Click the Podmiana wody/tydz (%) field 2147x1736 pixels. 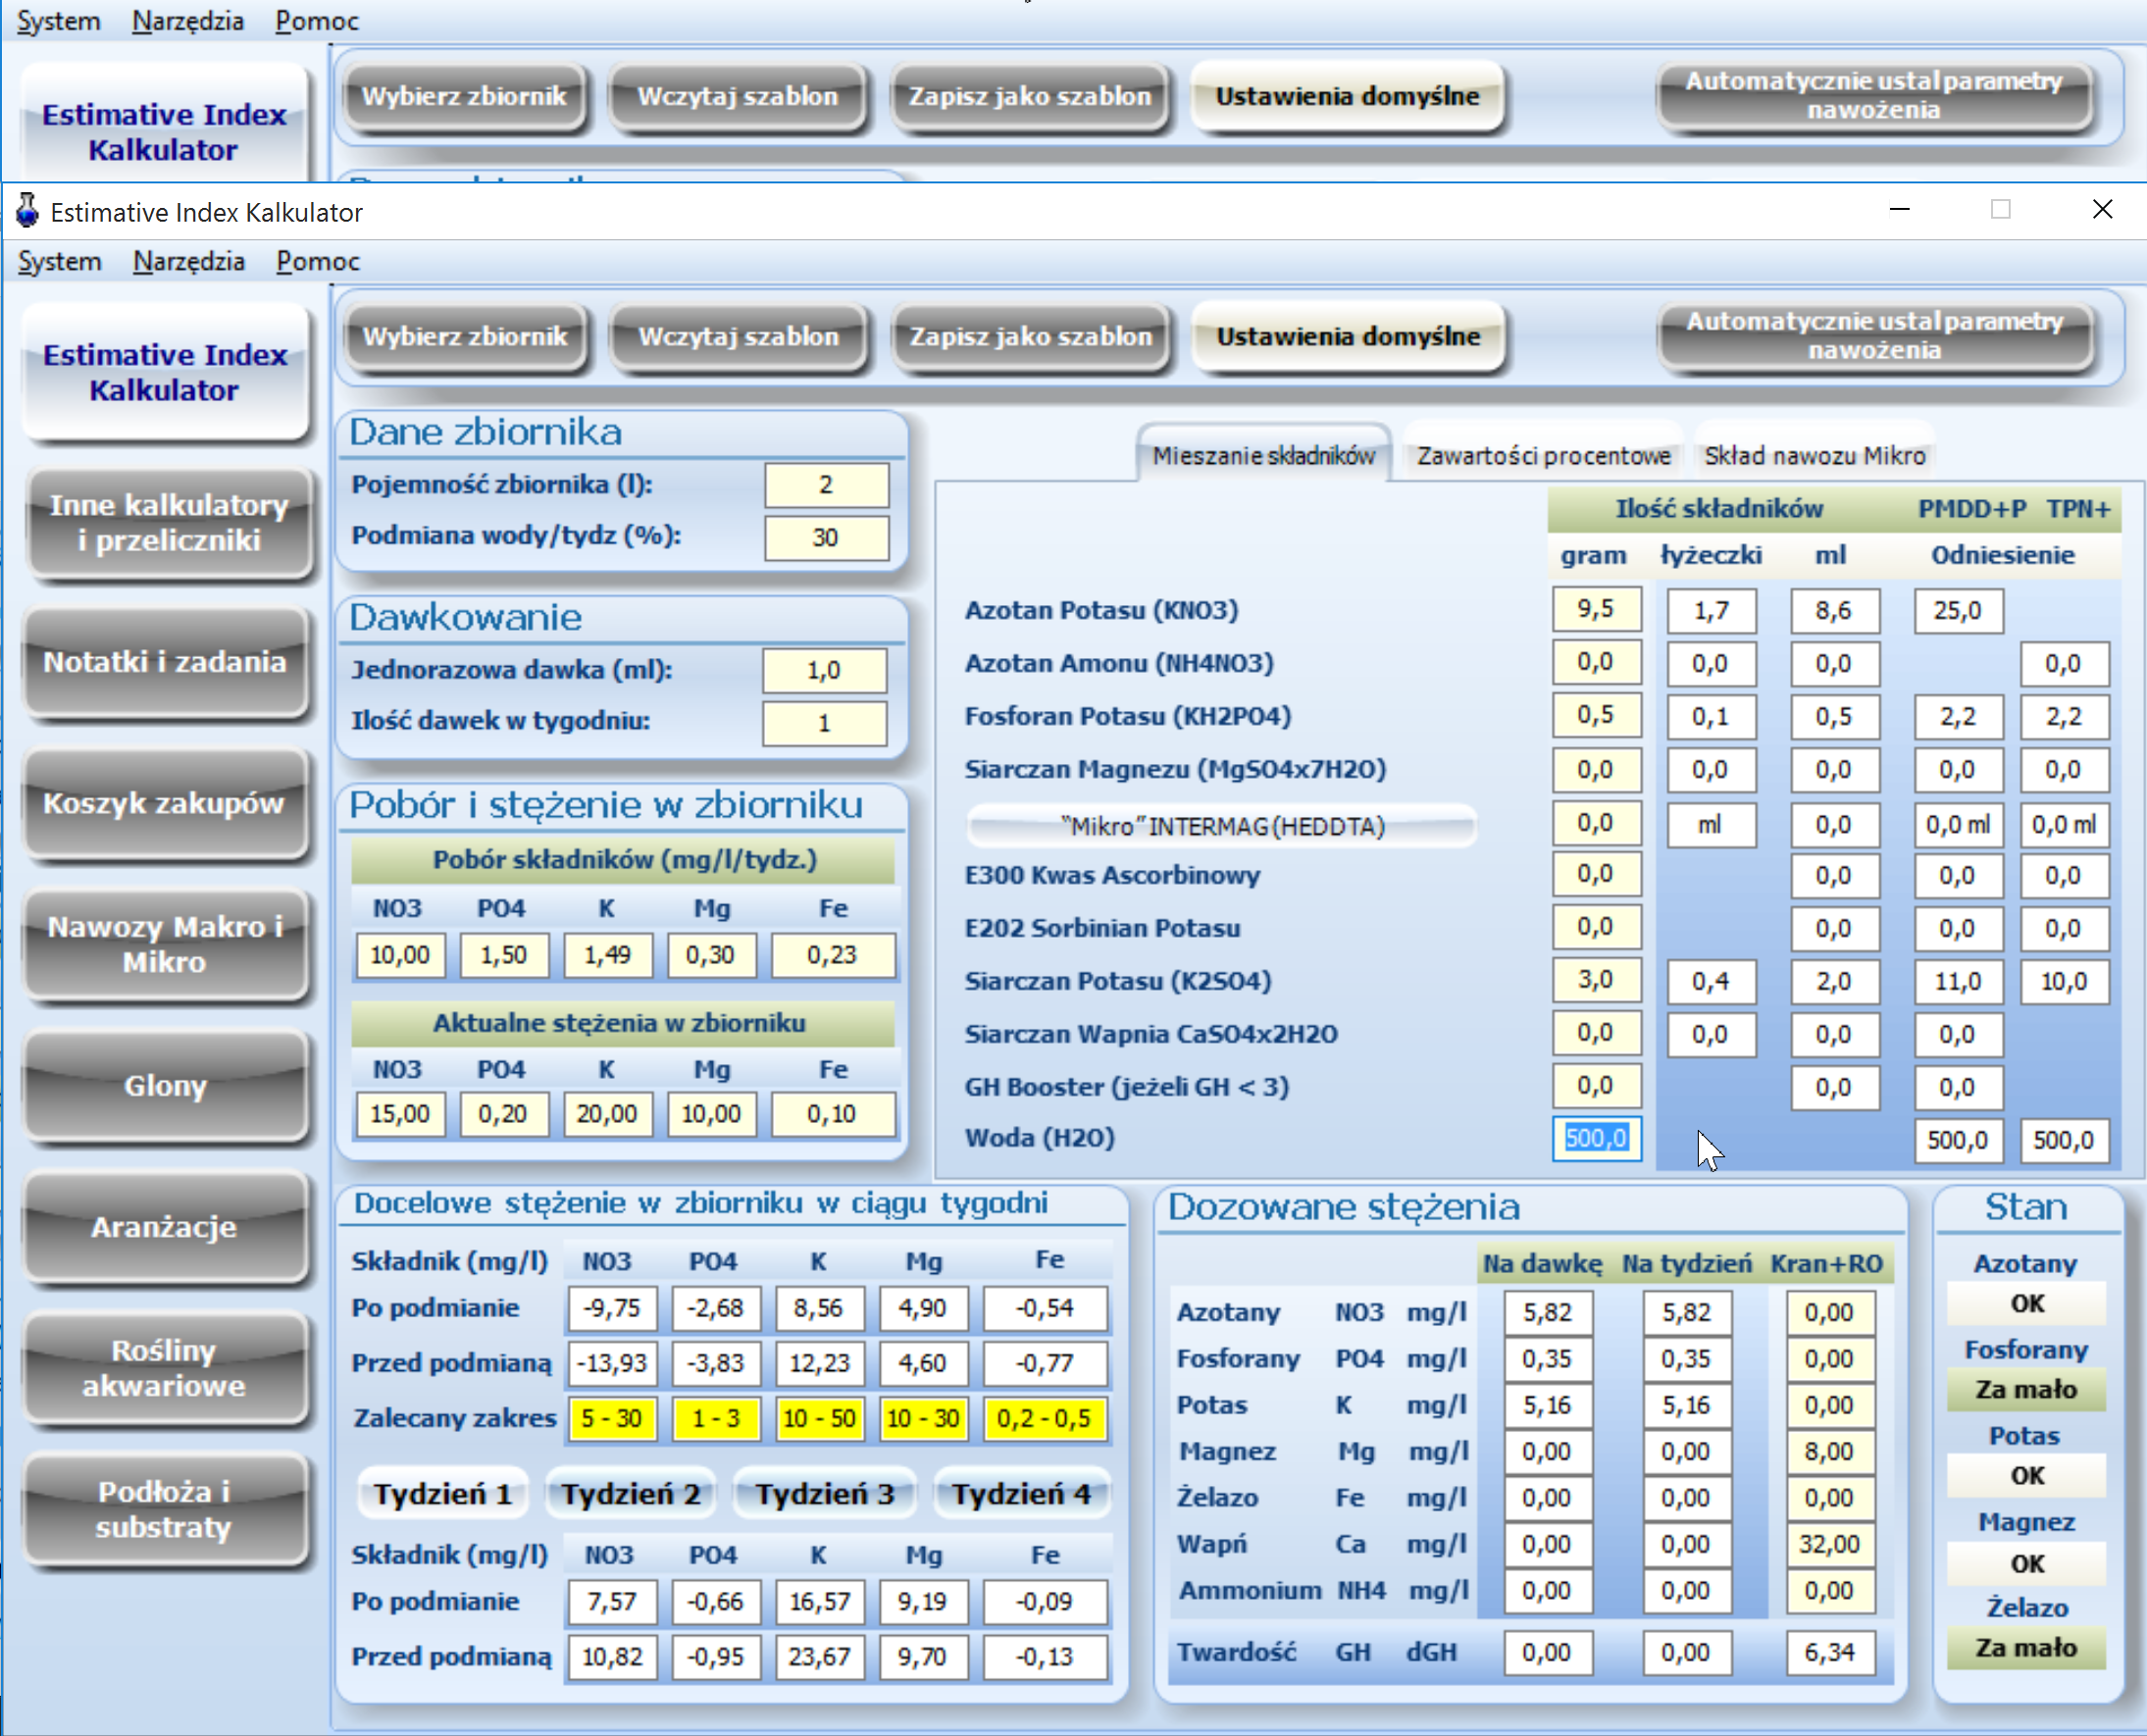826,537
